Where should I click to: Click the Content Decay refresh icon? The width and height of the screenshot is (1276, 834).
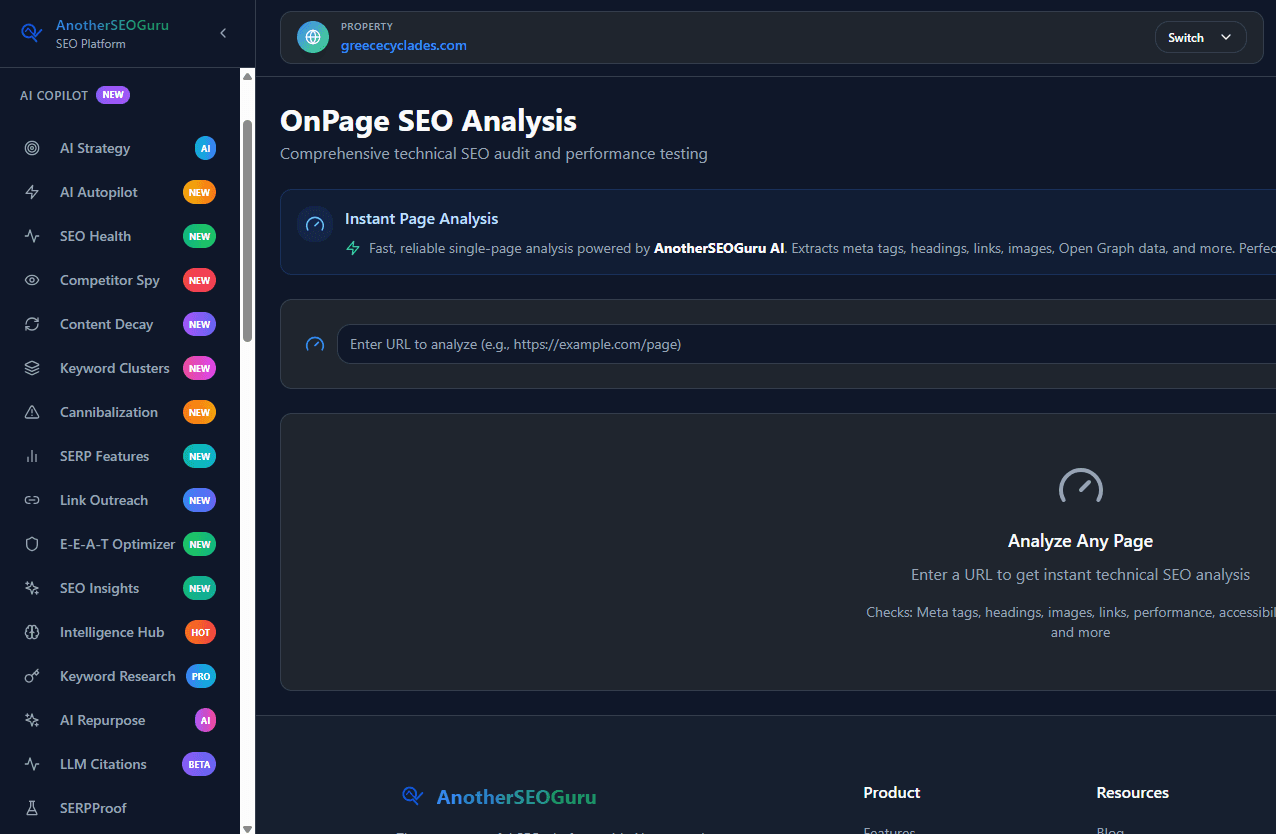[32, 324]
